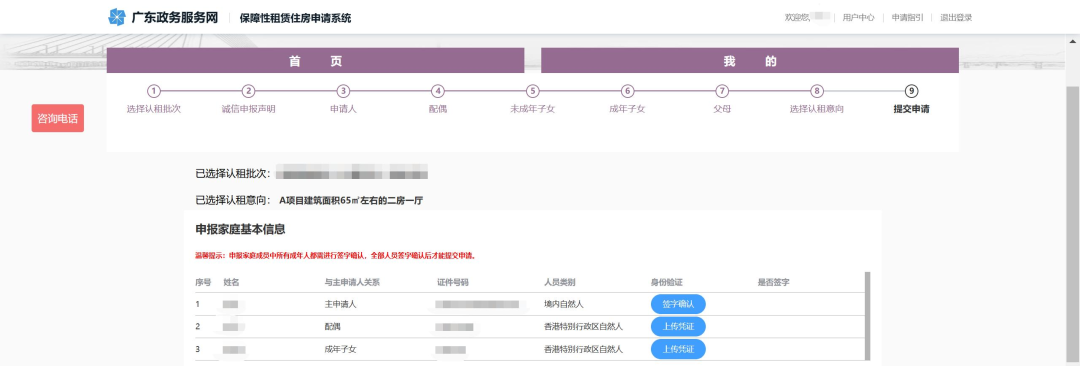The width and height of the screenshot is (1080, 366).
Task: Click the 人员类别 column header
Action: [x=560, y=283]
